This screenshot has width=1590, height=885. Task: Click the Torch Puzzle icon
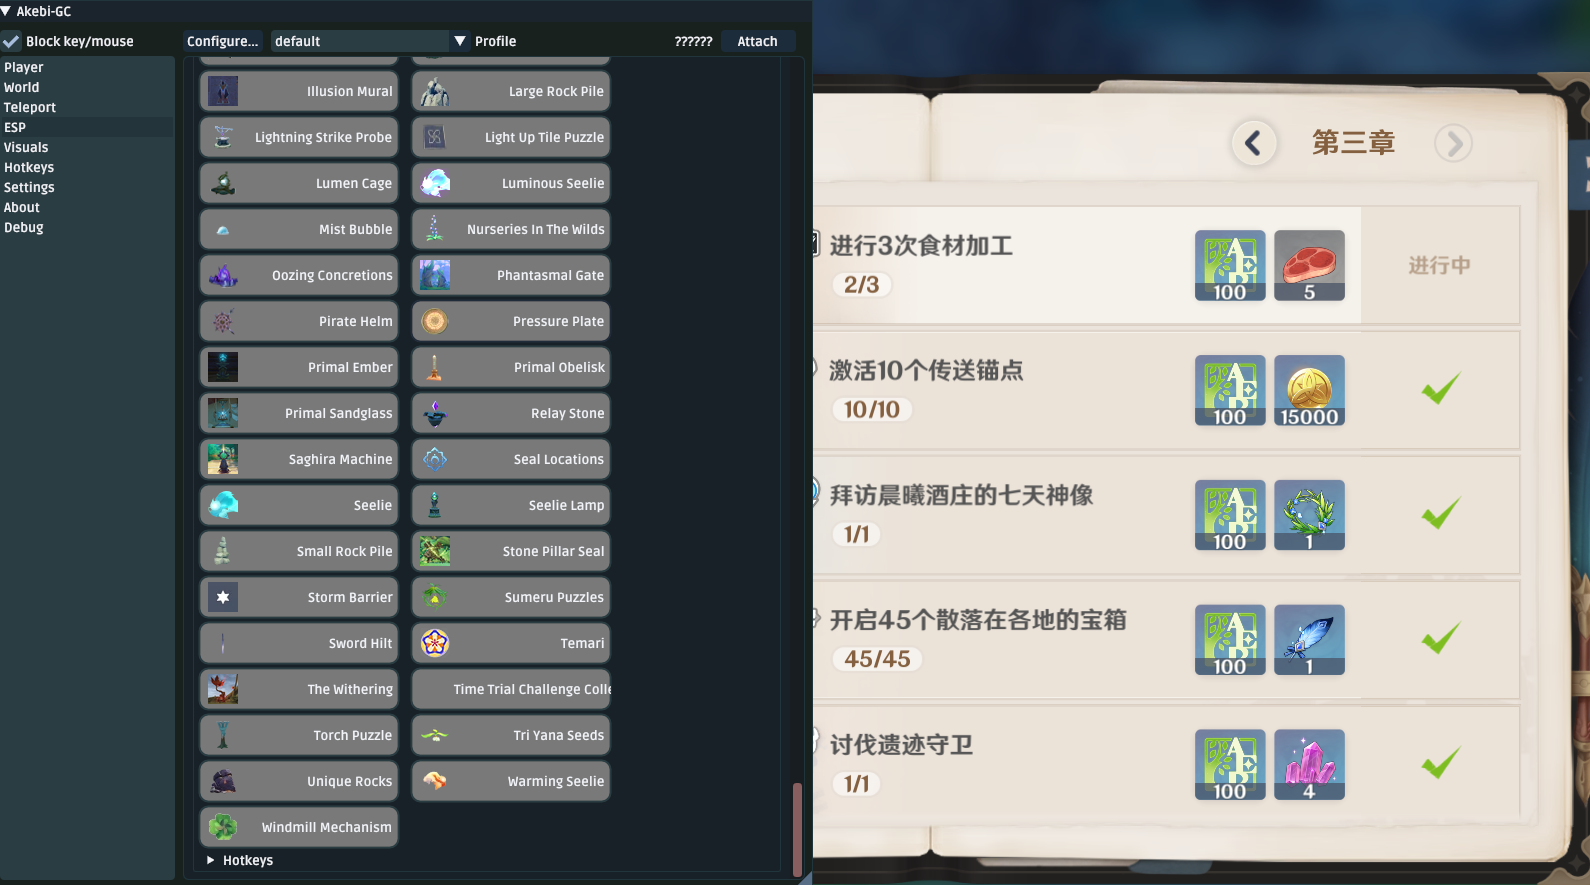coord(223,735)
